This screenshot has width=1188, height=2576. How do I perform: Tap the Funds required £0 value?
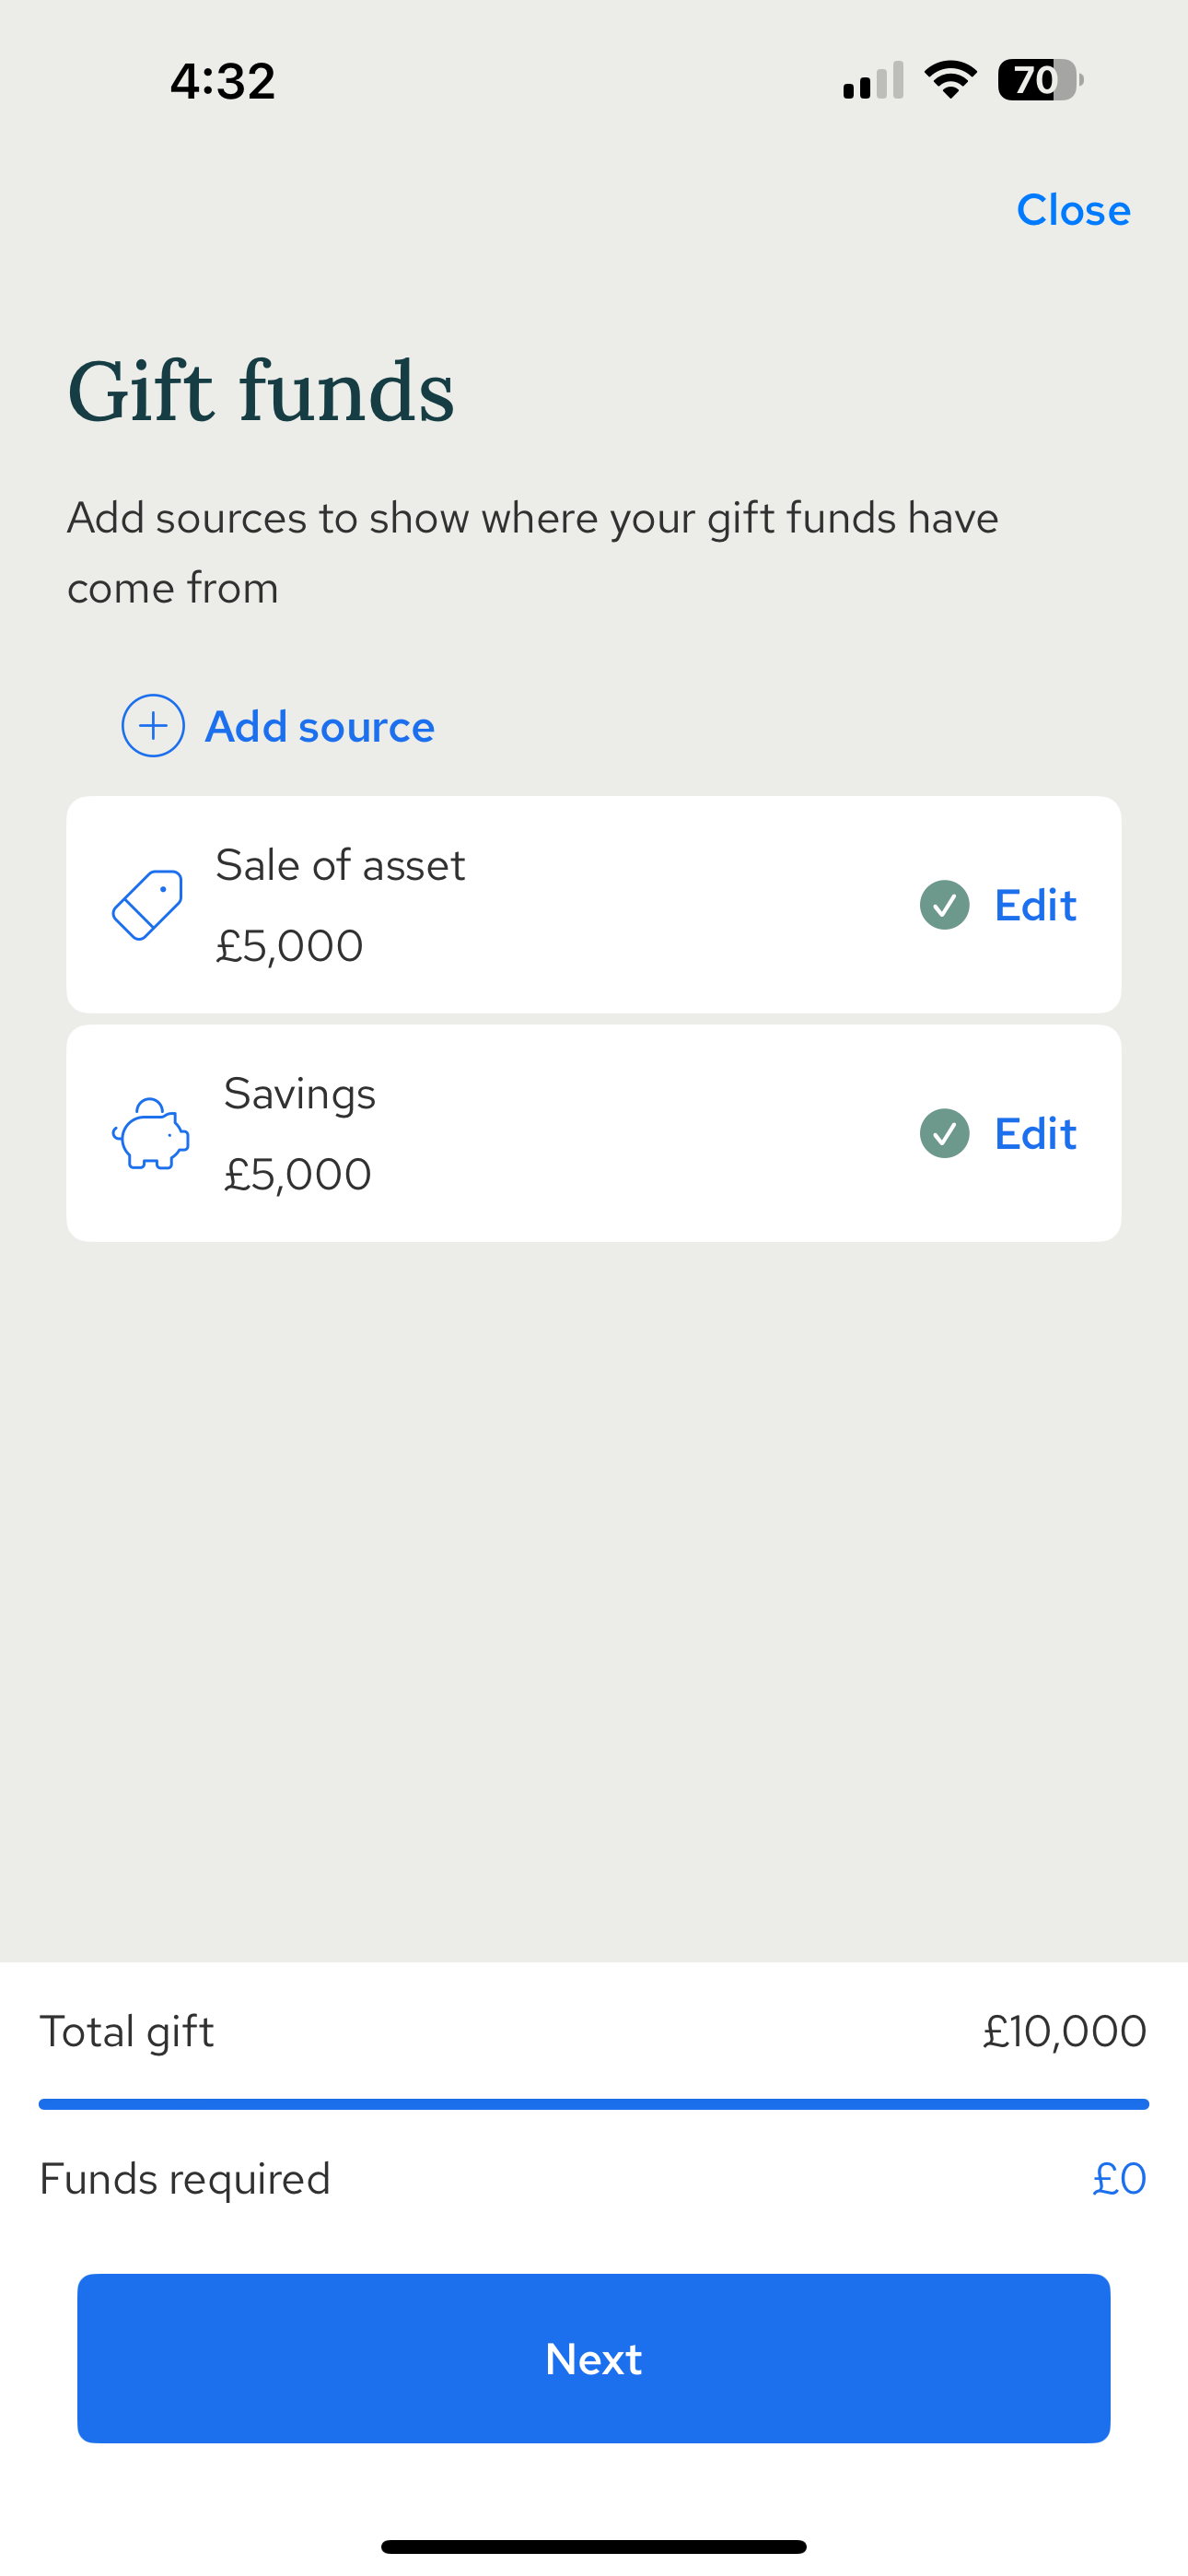pyautogui.click(x=1119, y=2179)
